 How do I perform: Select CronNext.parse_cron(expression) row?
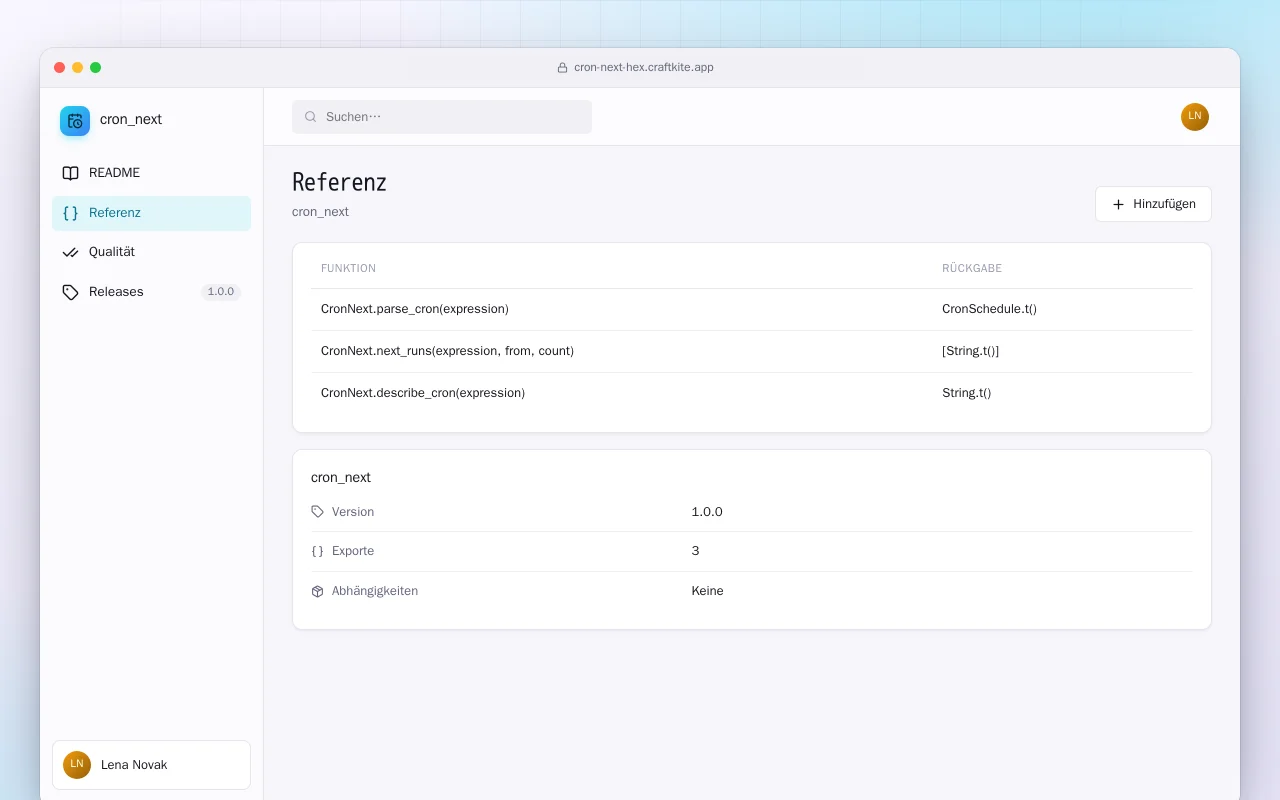click(751, 310)
